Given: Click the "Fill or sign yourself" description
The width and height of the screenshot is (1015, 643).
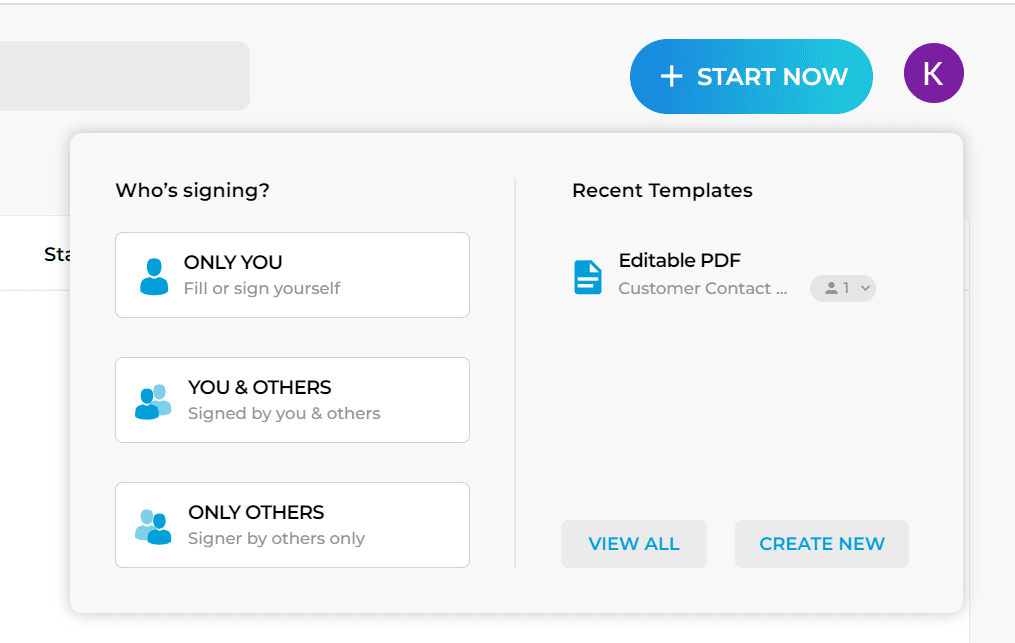Looking at the screenshot, I should pyautogui.click(x=262, y=289).
